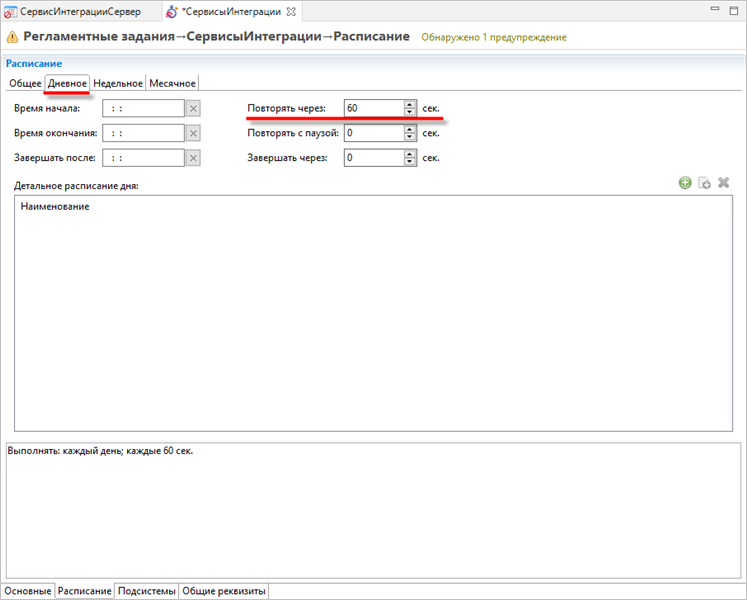Open the Основные bottom tab
747x600 pixels.
coord(27,591)
